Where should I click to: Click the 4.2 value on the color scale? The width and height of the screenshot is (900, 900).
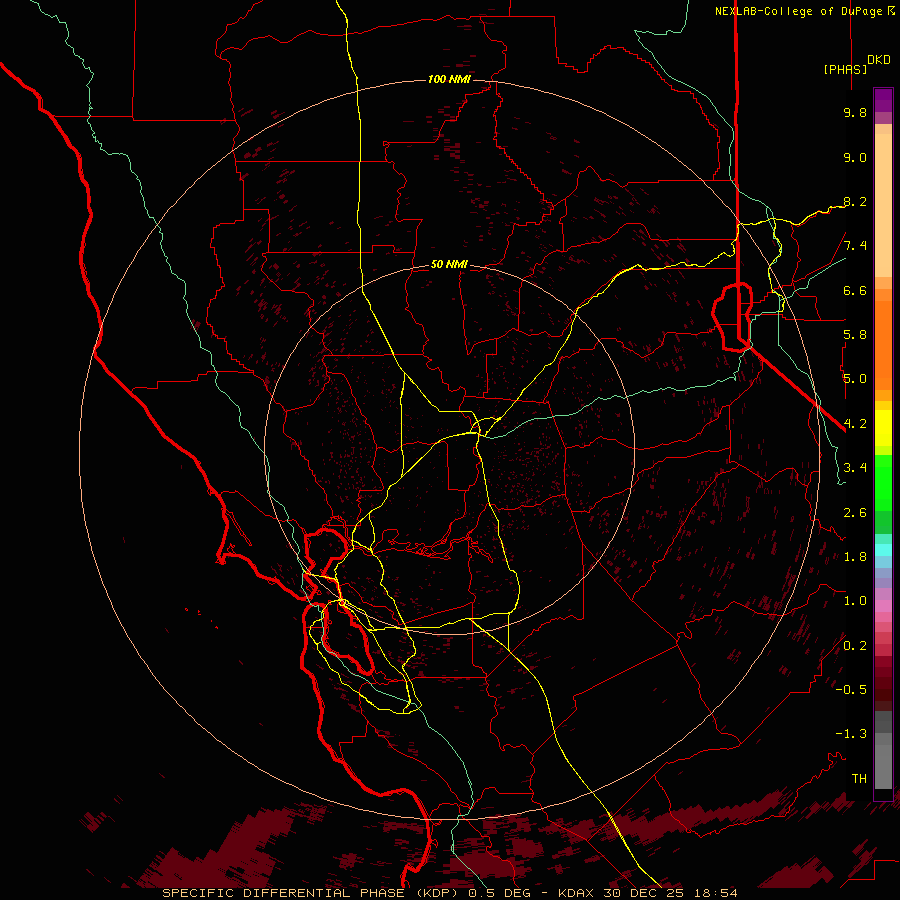(855, 424)
